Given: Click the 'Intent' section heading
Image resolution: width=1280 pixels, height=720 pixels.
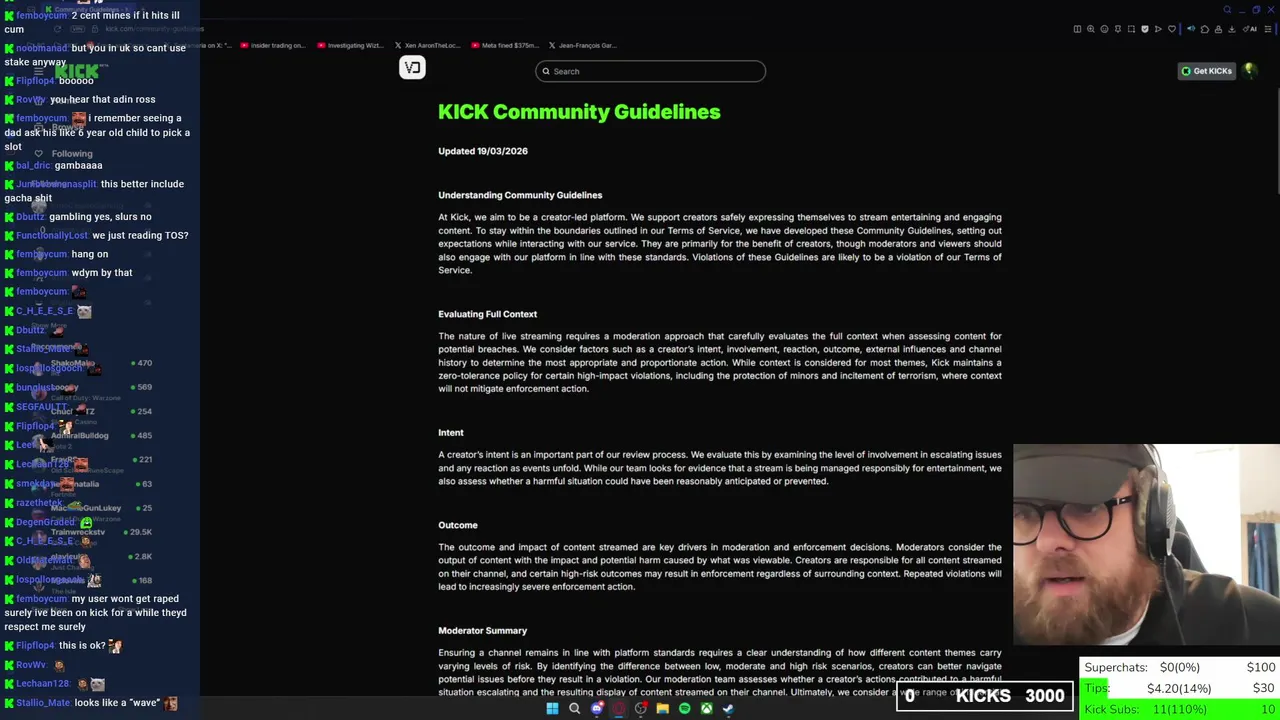Looking at the screenshot, I should 451,433.
